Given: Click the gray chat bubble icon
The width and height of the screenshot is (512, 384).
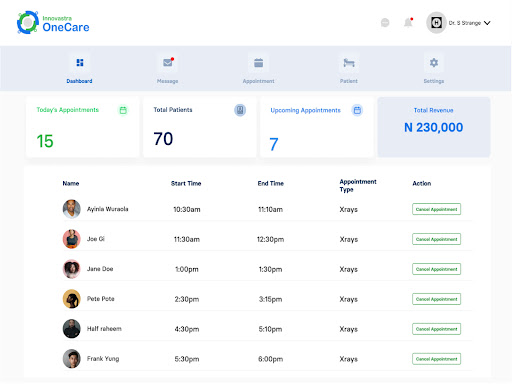Looking at the screenshot, I should click(385, 23).
